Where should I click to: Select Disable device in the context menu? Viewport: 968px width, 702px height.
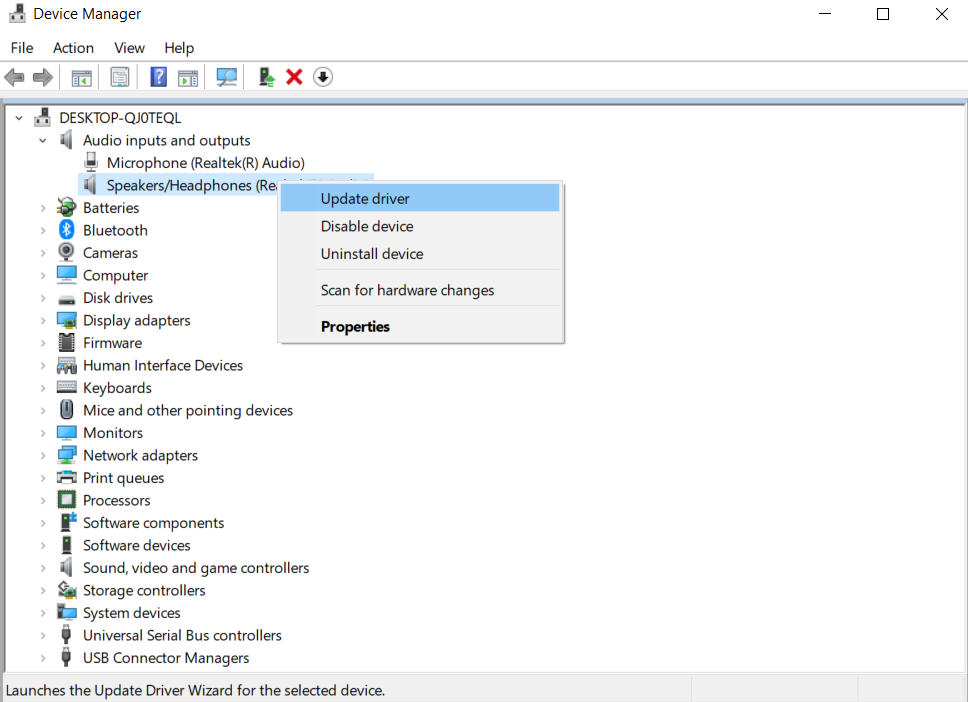[x=366, y=226]
